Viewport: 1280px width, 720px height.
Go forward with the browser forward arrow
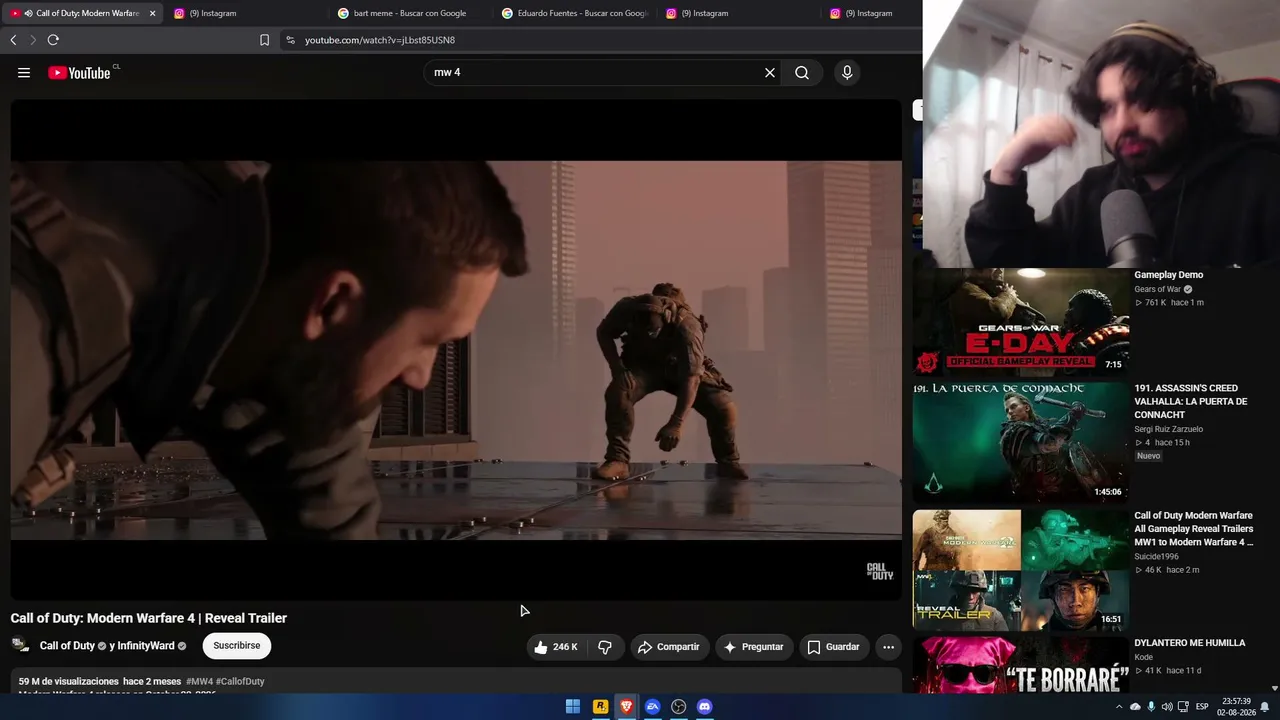coord(32,40)
